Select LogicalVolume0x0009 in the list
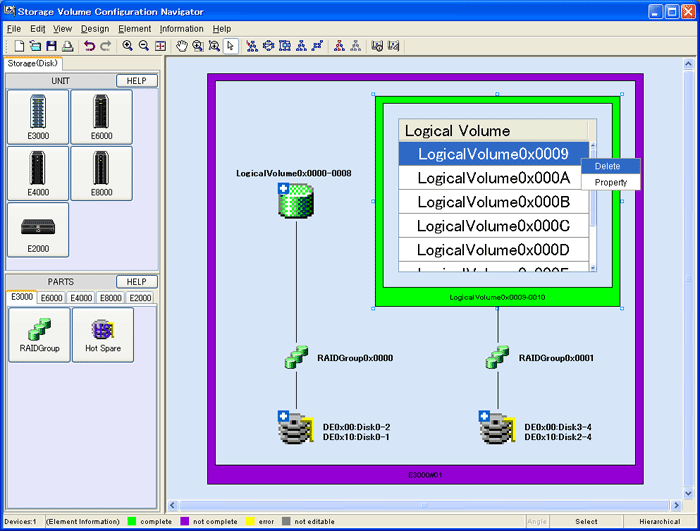The height and width of the screenshot is (531, 700). [x=494, y=154]
